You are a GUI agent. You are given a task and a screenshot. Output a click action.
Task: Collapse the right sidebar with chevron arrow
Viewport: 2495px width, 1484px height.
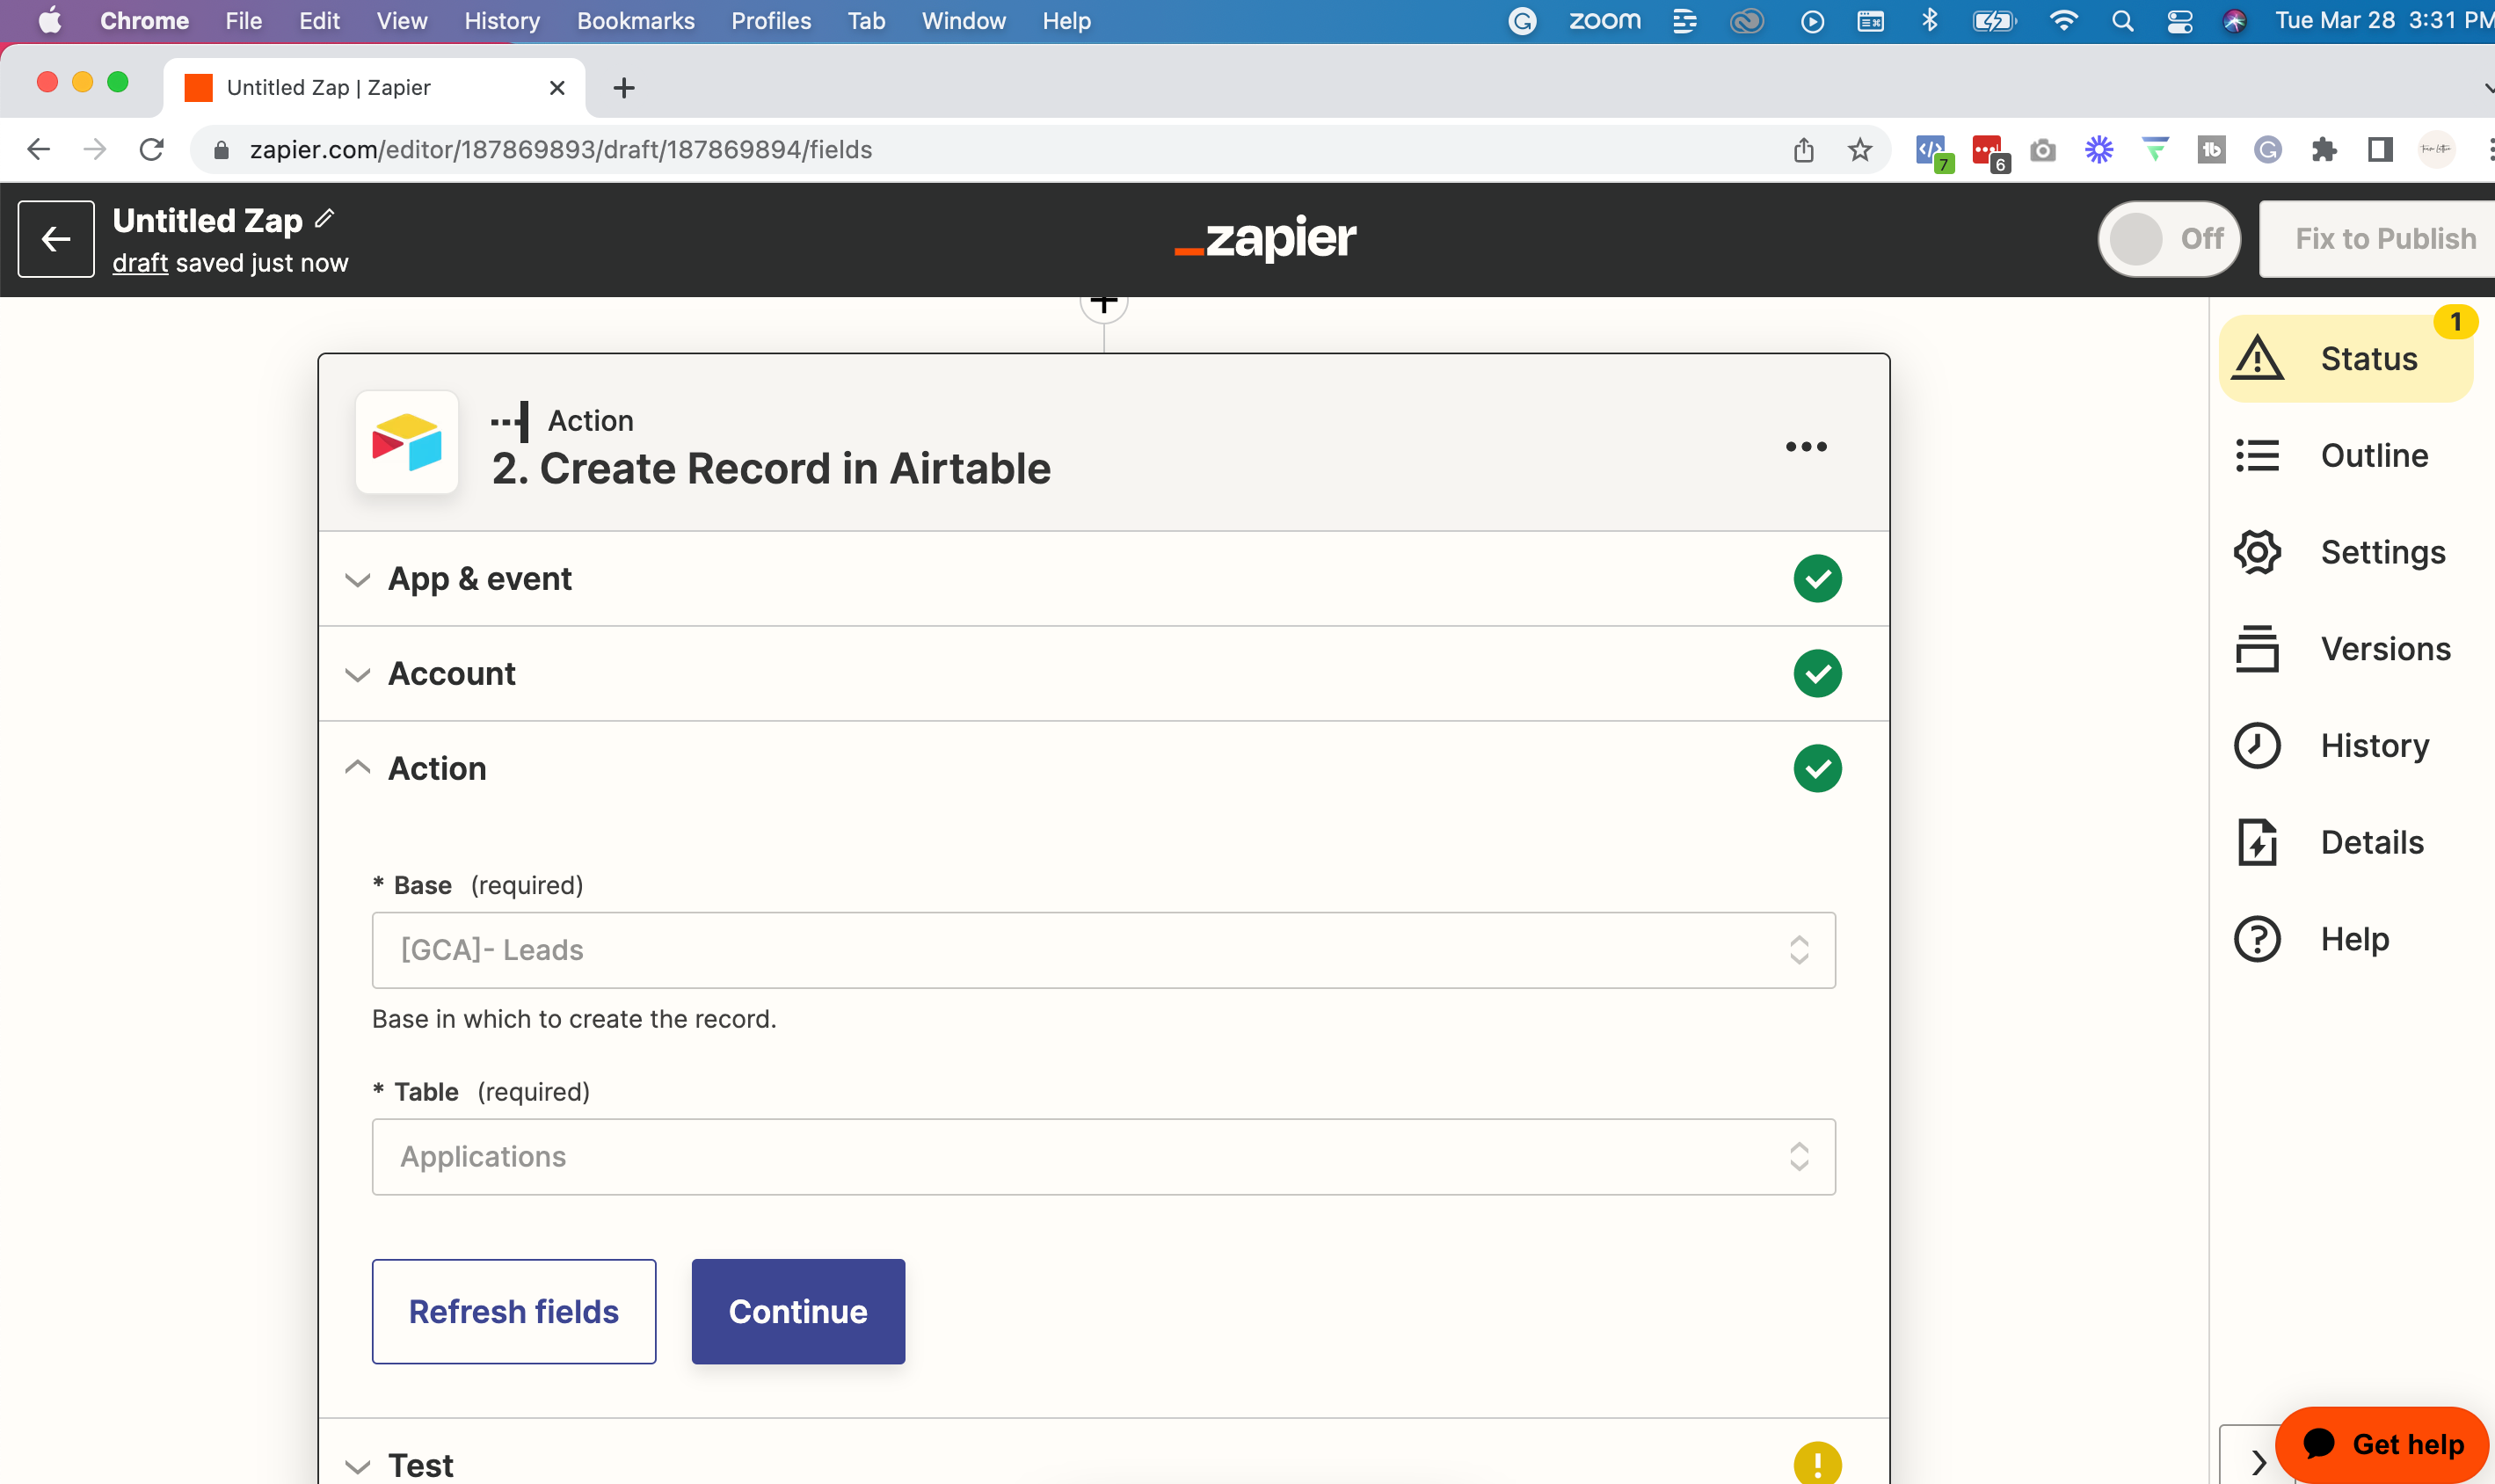[x=2258, y=1462]
